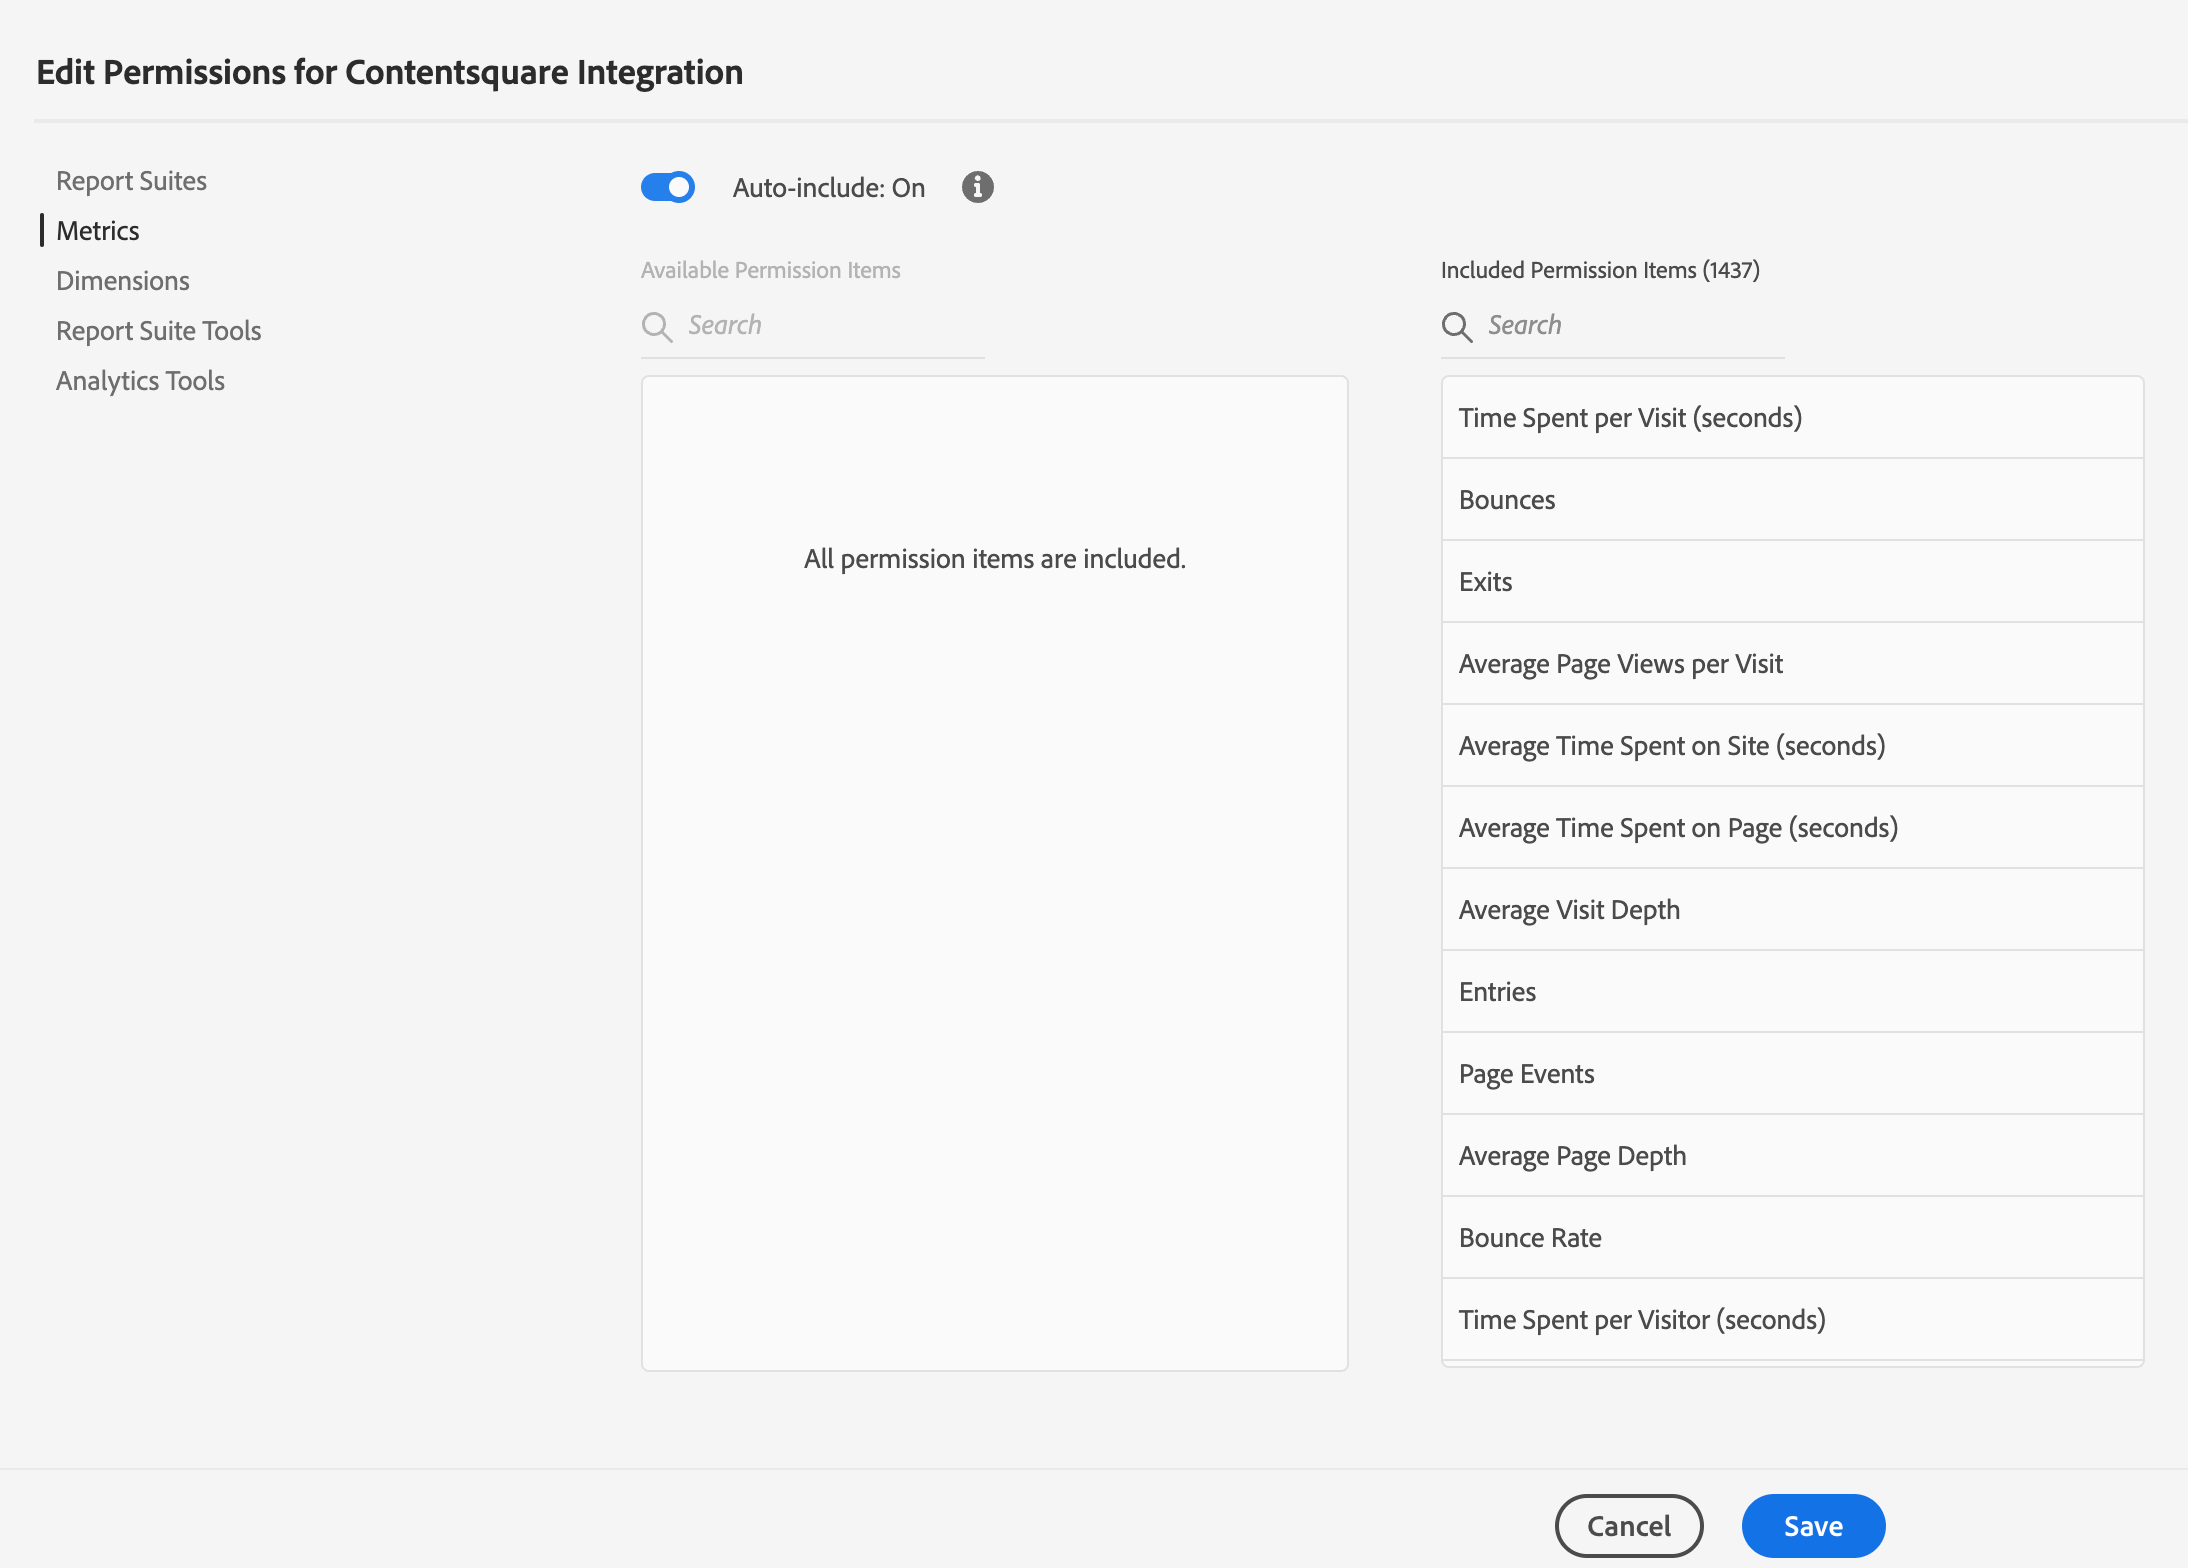Toggle the Auto-include switch off
The image size is (2188, 1568).
[668, 187]
